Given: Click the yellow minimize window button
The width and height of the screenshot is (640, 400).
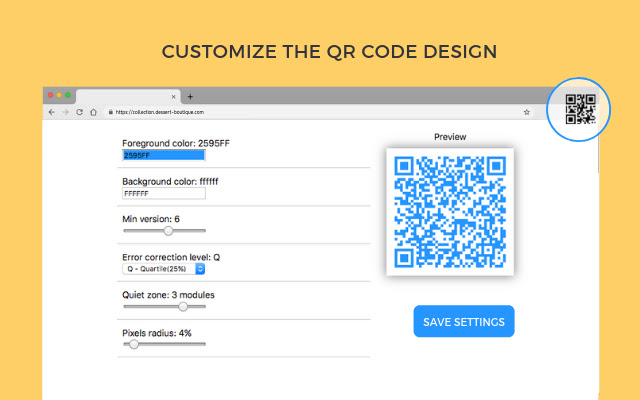Looking at the screenshot, I should [x=59, y=95].
